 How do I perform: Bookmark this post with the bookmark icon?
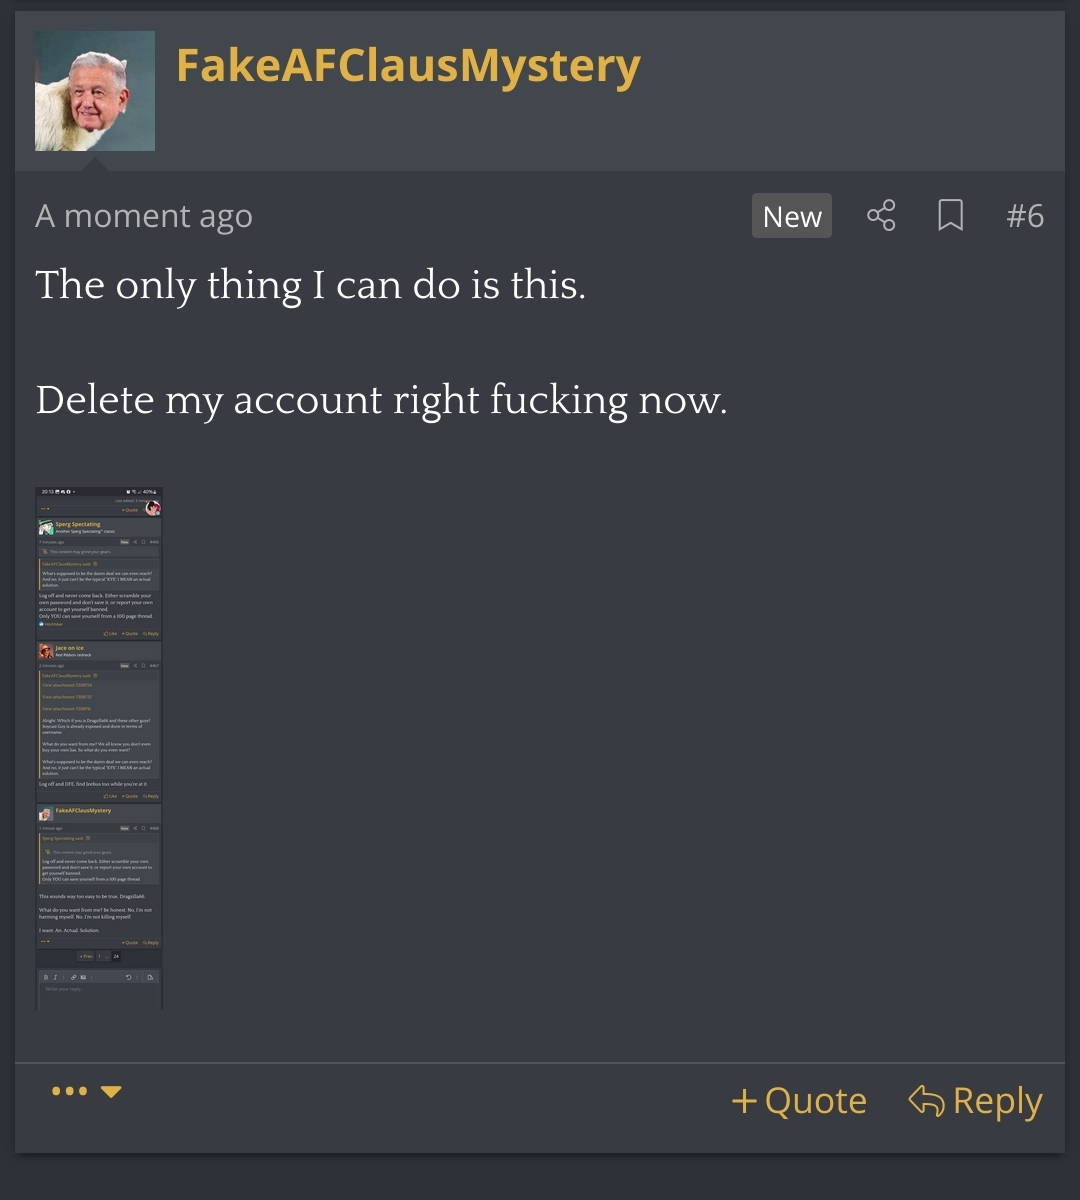coord(950,216)
